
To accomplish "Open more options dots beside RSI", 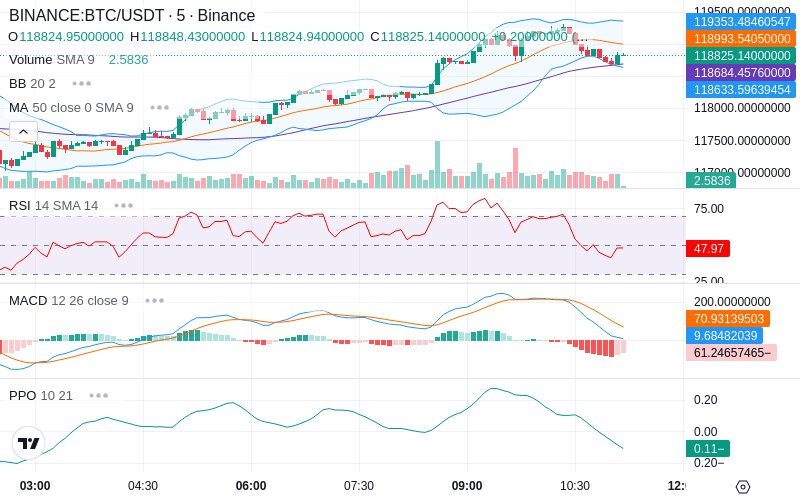I will 123,206.
